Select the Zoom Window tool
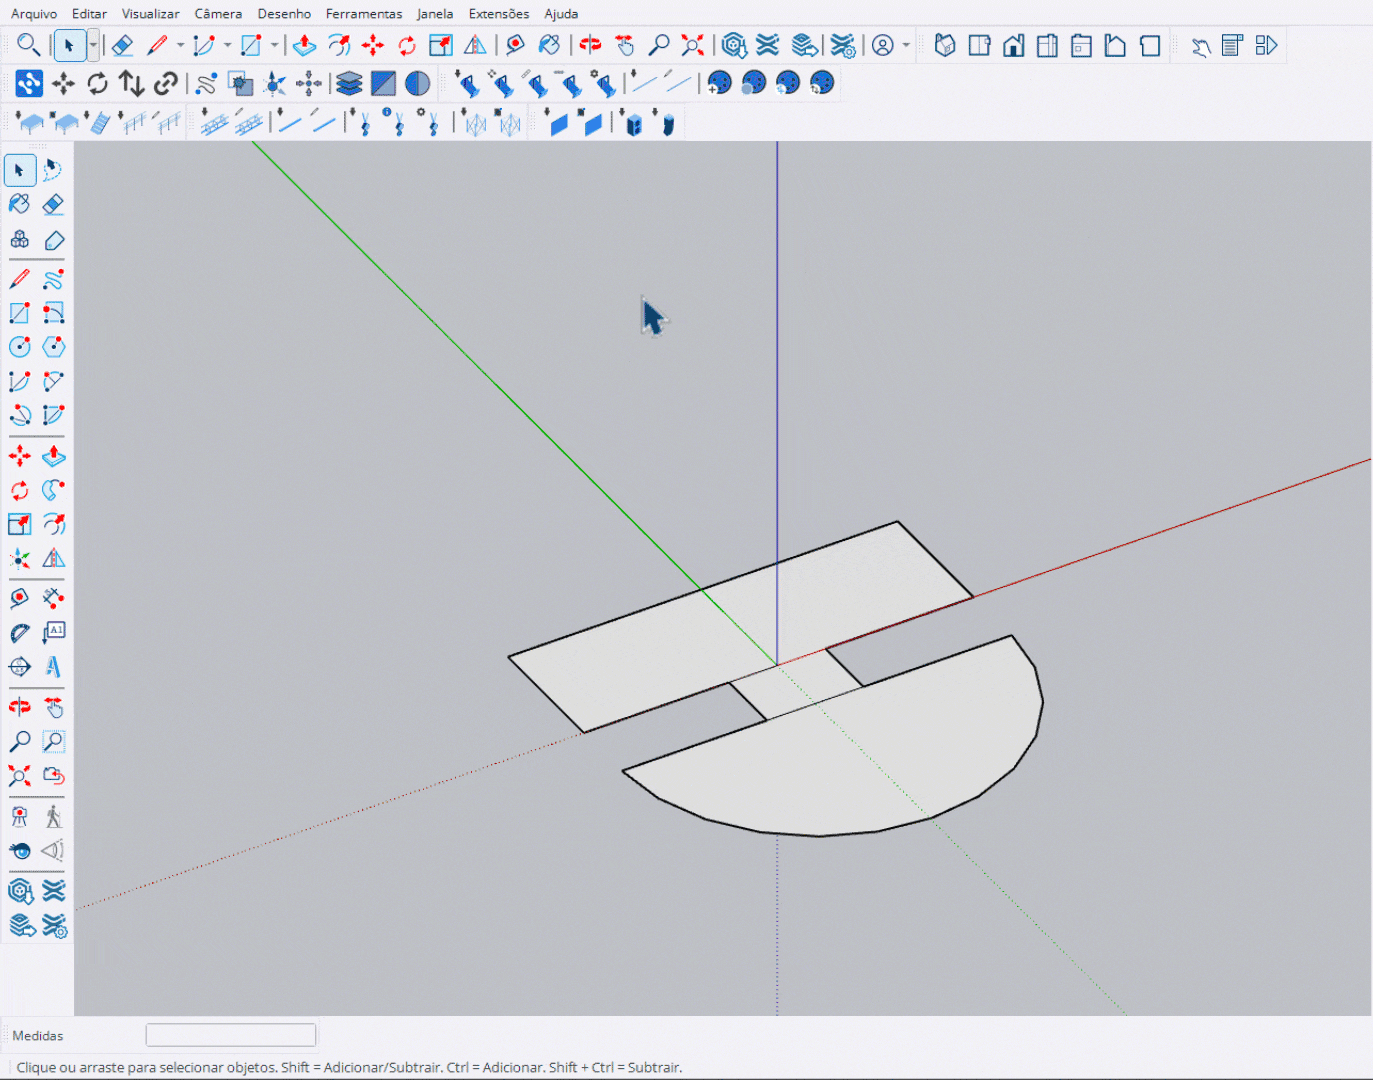This screenshot has height=1080, width=1373. click(53, 742)
